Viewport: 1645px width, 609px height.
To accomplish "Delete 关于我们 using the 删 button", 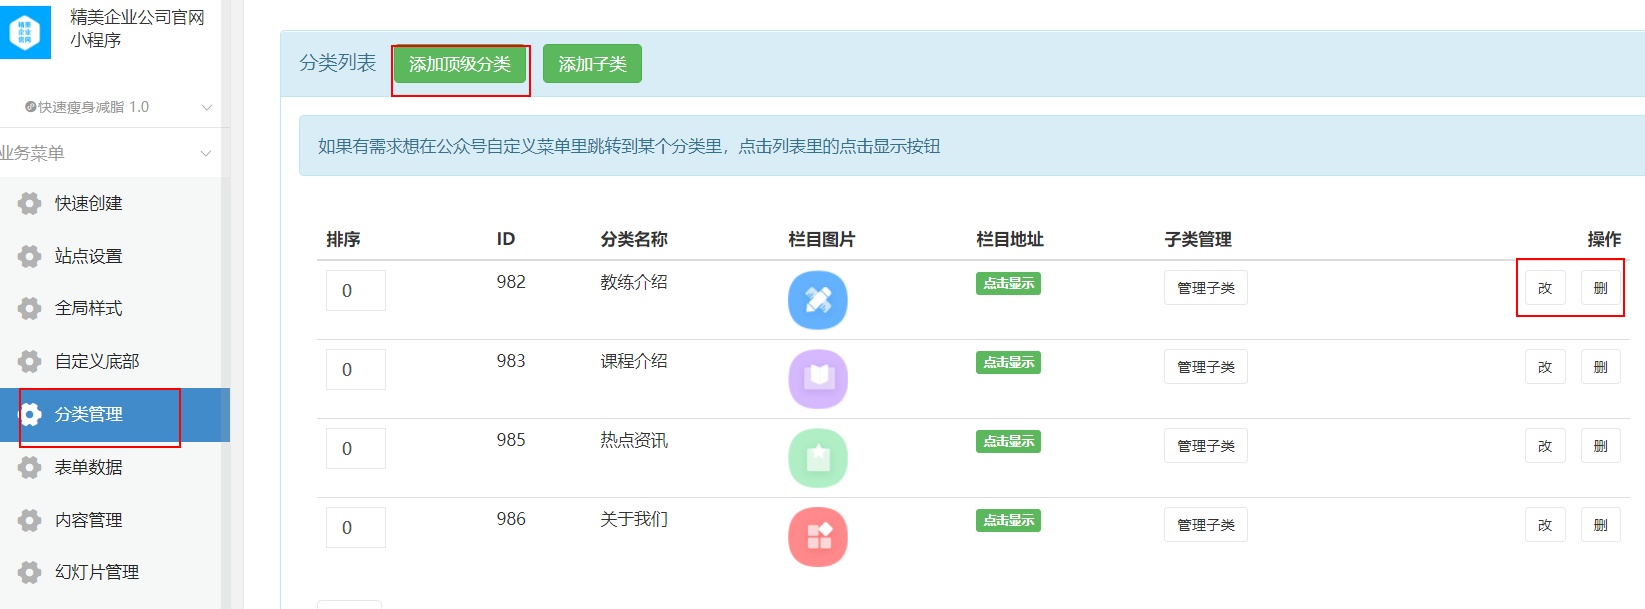I will [1600, 525].
